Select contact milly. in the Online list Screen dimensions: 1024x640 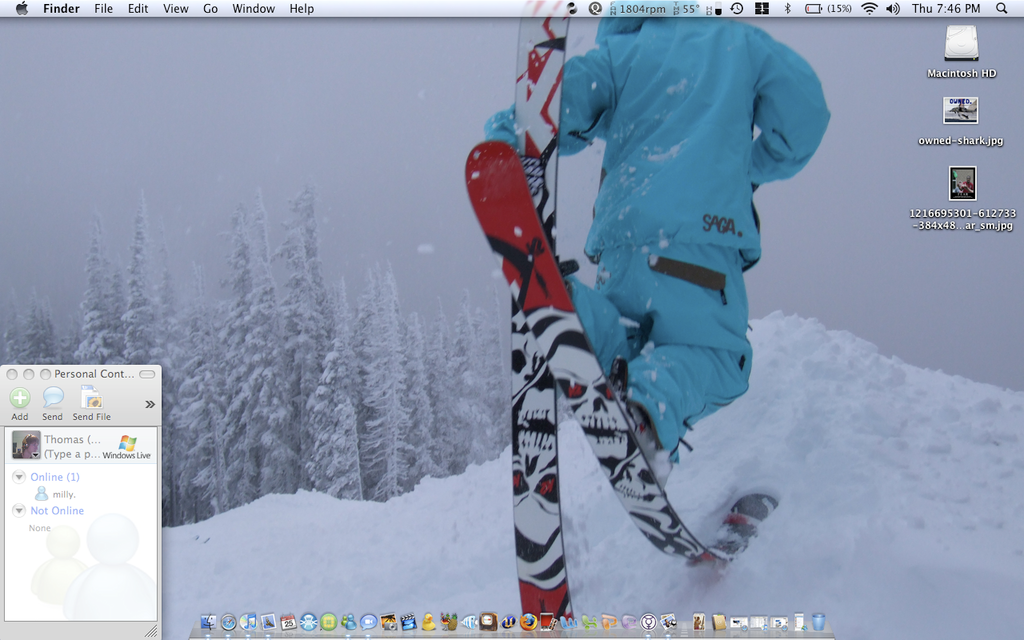tap(63, 494)
